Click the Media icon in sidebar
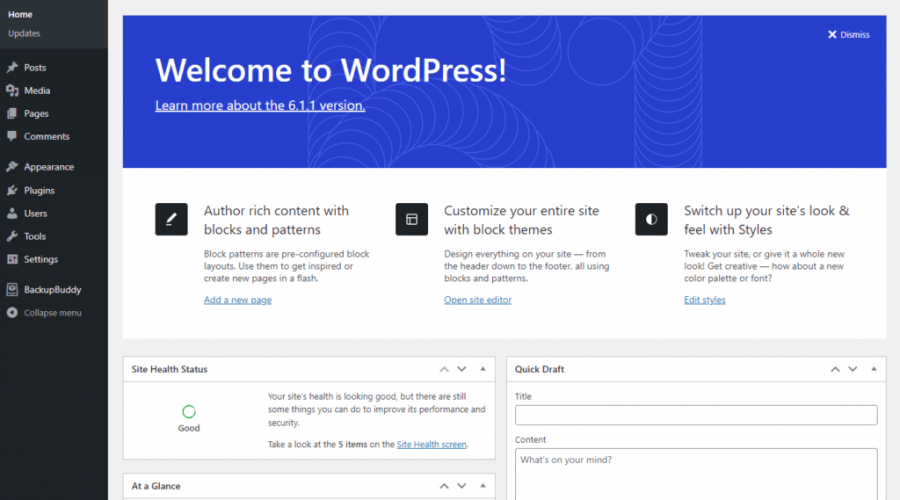 coord(12,90)
